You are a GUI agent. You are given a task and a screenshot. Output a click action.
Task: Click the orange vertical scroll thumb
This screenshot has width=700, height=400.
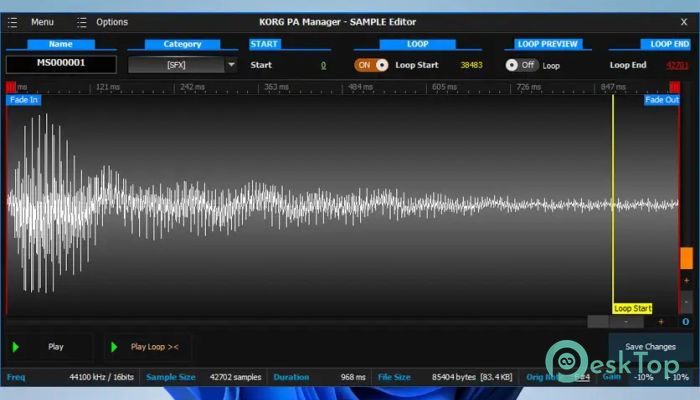point(686,258)
